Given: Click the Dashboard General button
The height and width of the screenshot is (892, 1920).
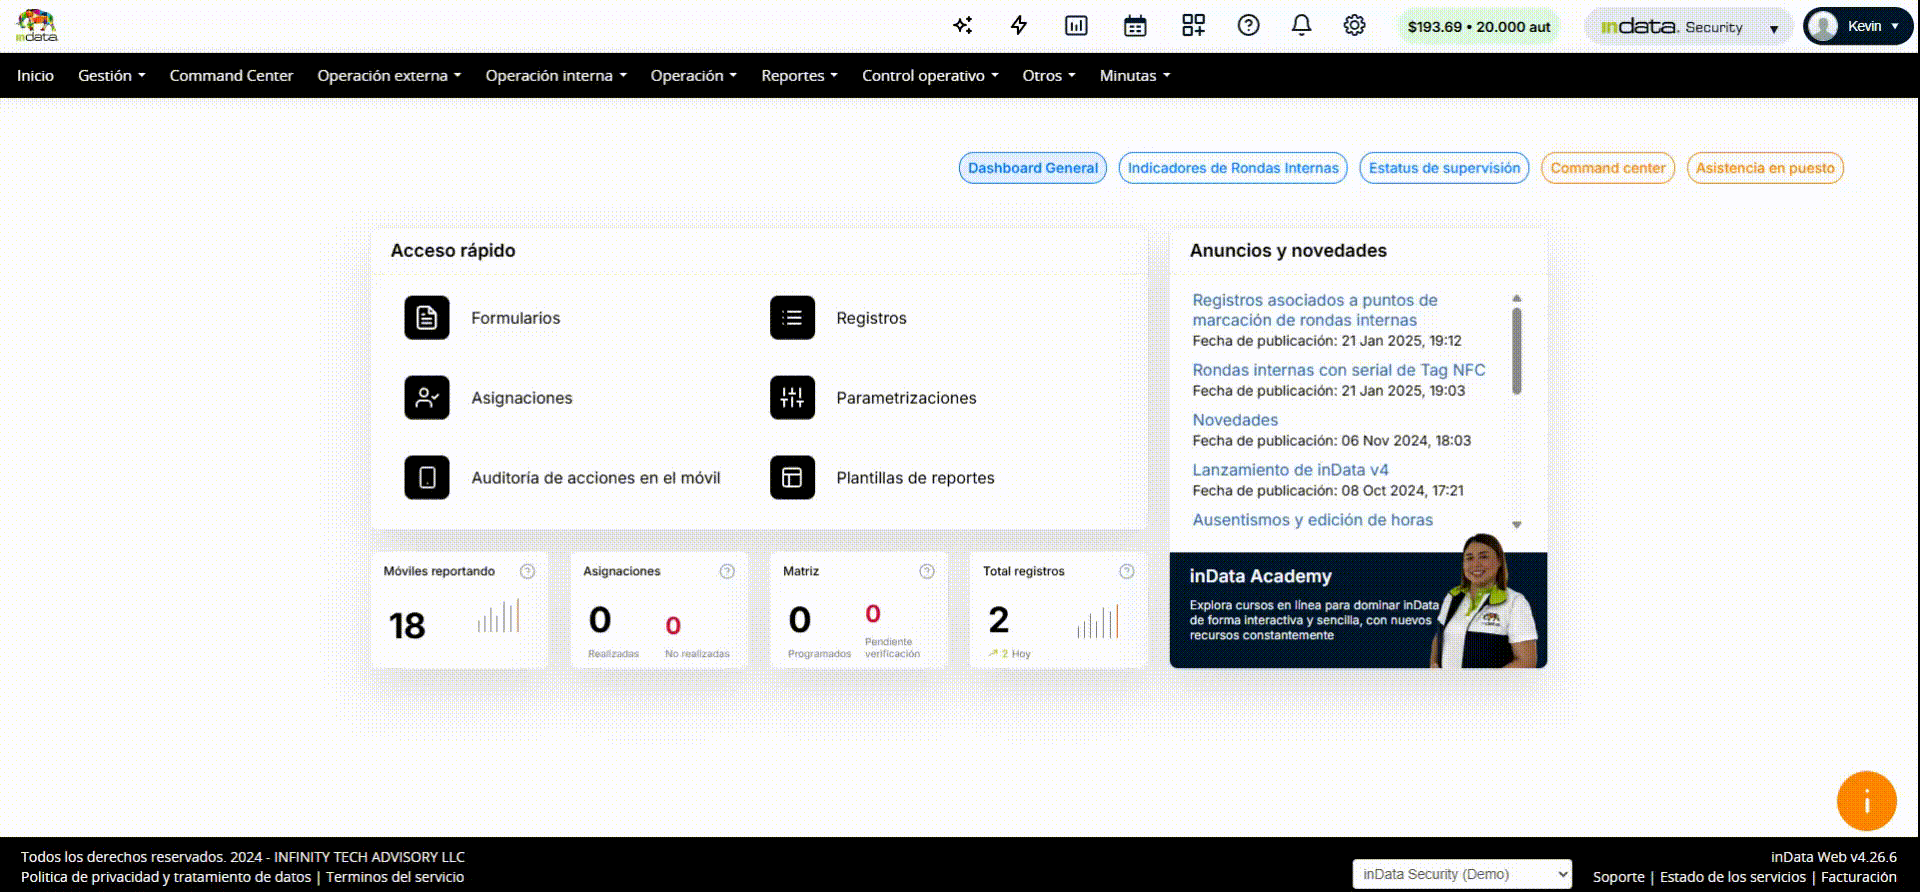Looking at the screenshot, I should tap(1032, 168).
